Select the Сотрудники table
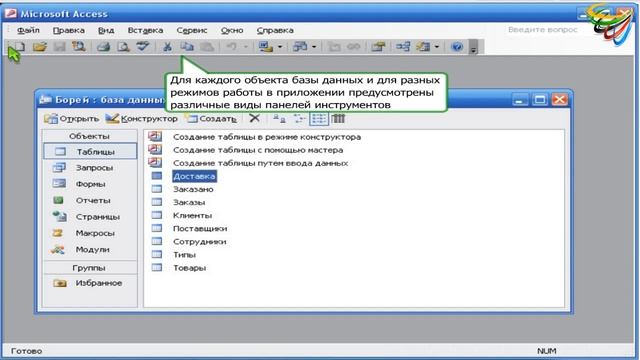Viewport: 640px width, 360px height. pos(200,241)
